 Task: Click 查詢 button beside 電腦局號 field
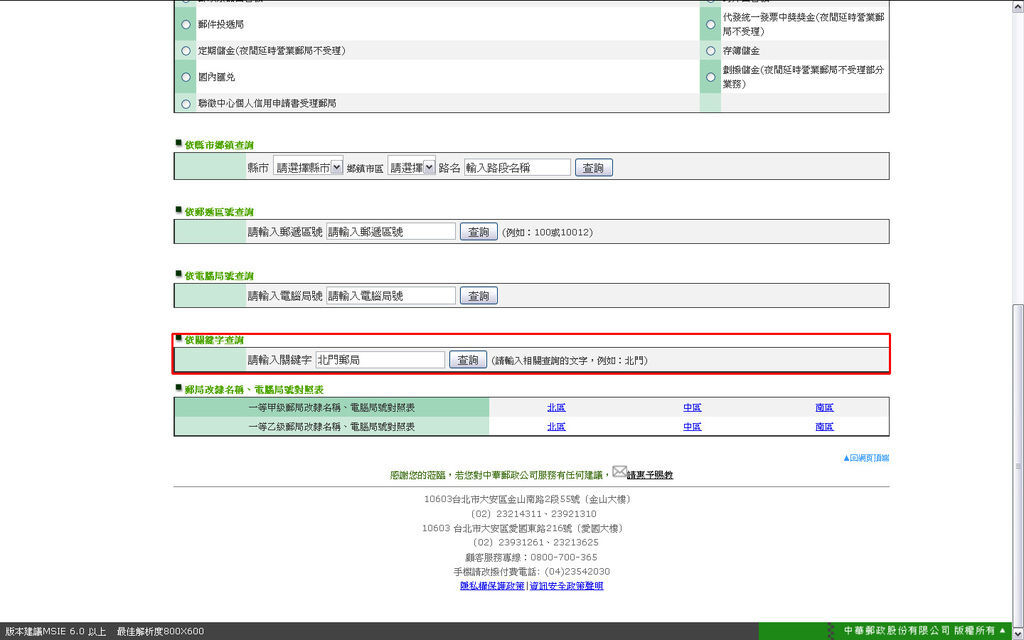pos(479,296)
